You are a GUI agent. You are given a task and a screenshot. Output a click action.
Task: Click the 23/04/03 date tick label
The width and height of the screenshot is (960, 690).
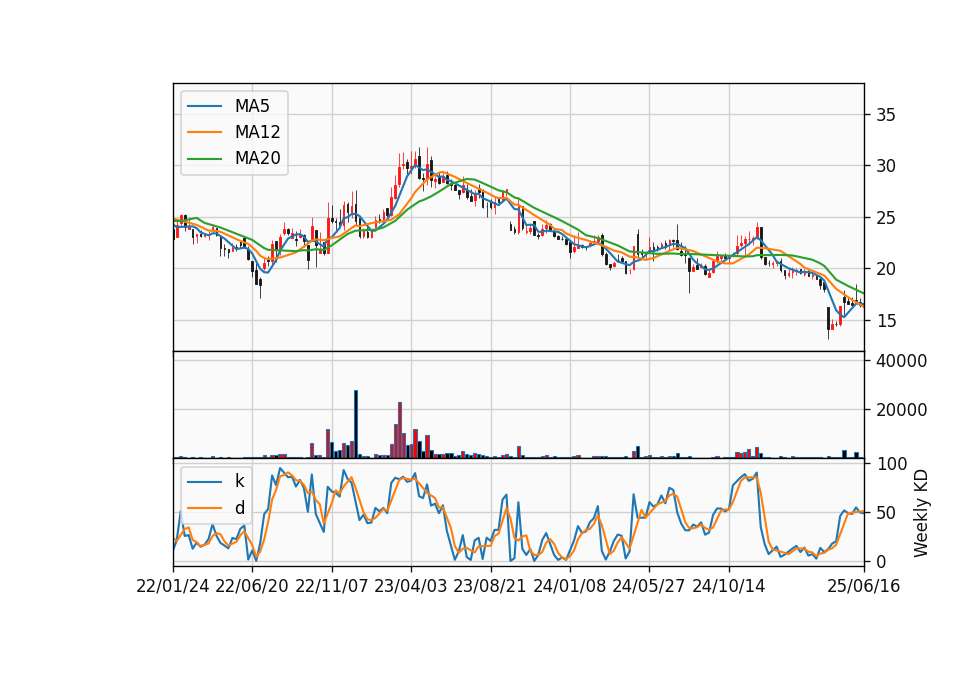click(x=411, y=587)
